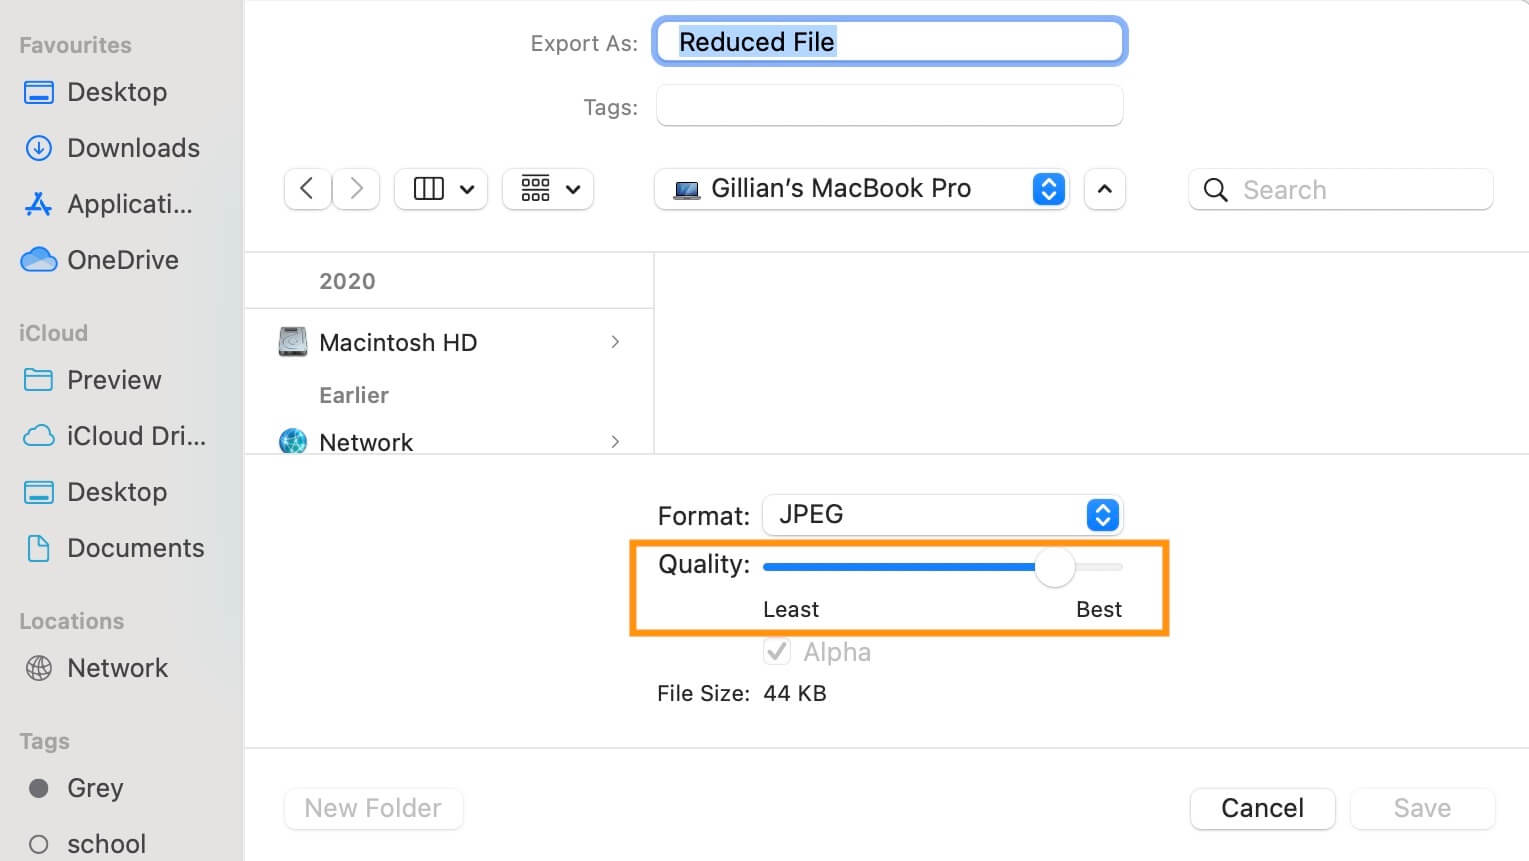This screenshot has width=1529, height=861.
Task: Select the Documents folder in sidebar
Action: click(x=113, y=548)
